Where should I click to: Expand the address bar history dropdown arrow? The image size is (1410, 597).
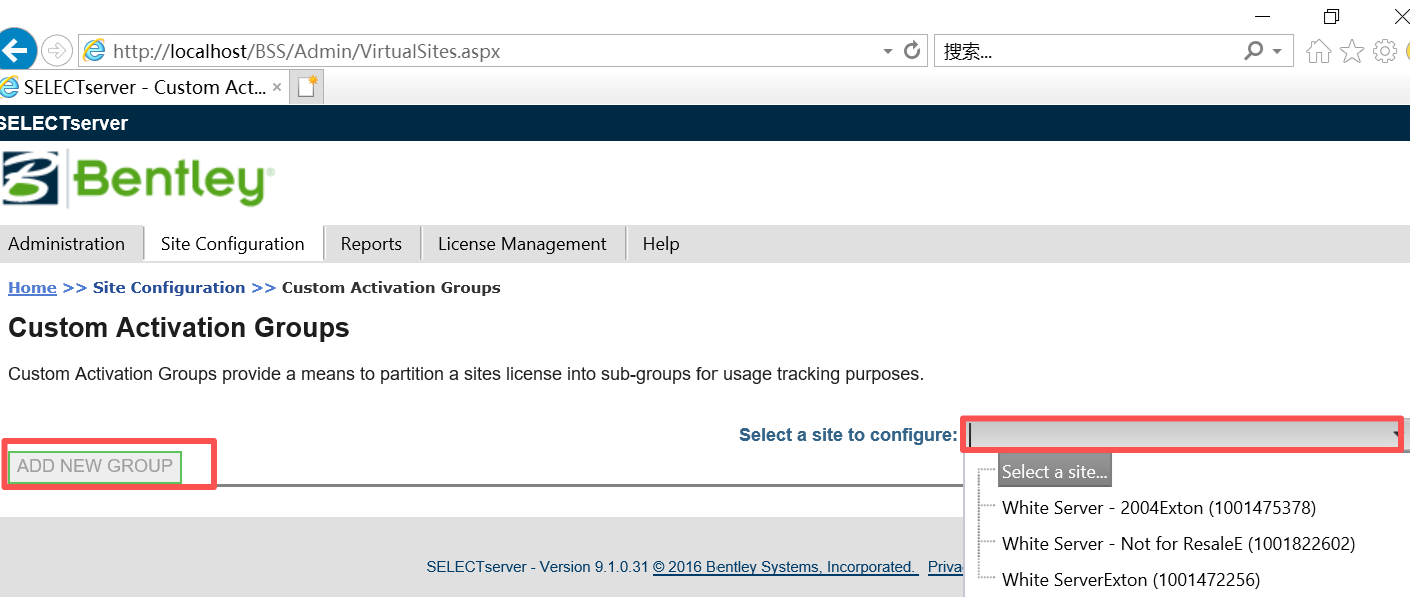pos(887,51)
